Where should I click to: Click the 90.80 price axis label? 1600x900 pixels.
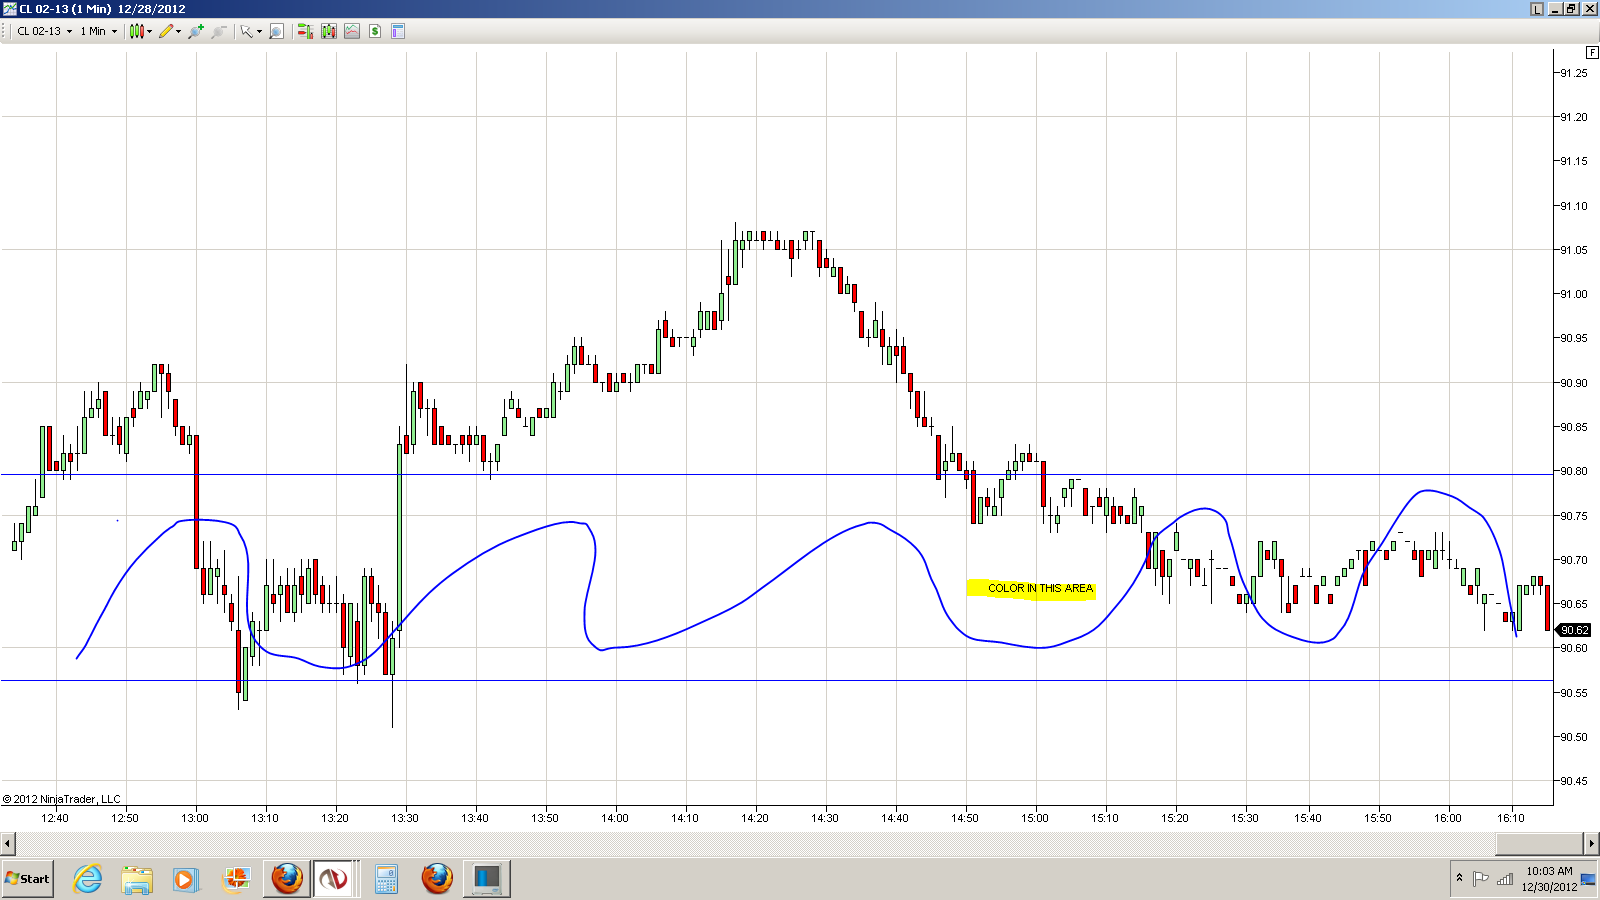point(1574,471)
